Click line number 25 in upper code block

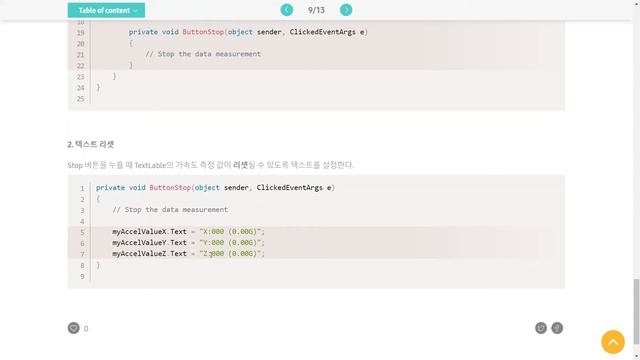[80, 99]
